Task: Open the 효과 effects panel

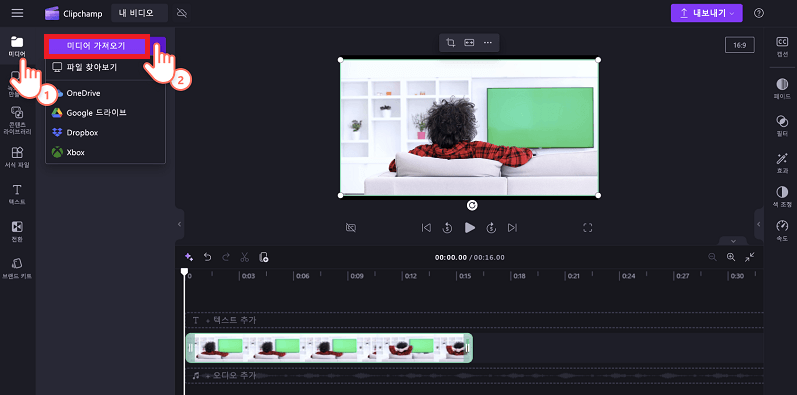Action: coord(782,163)
